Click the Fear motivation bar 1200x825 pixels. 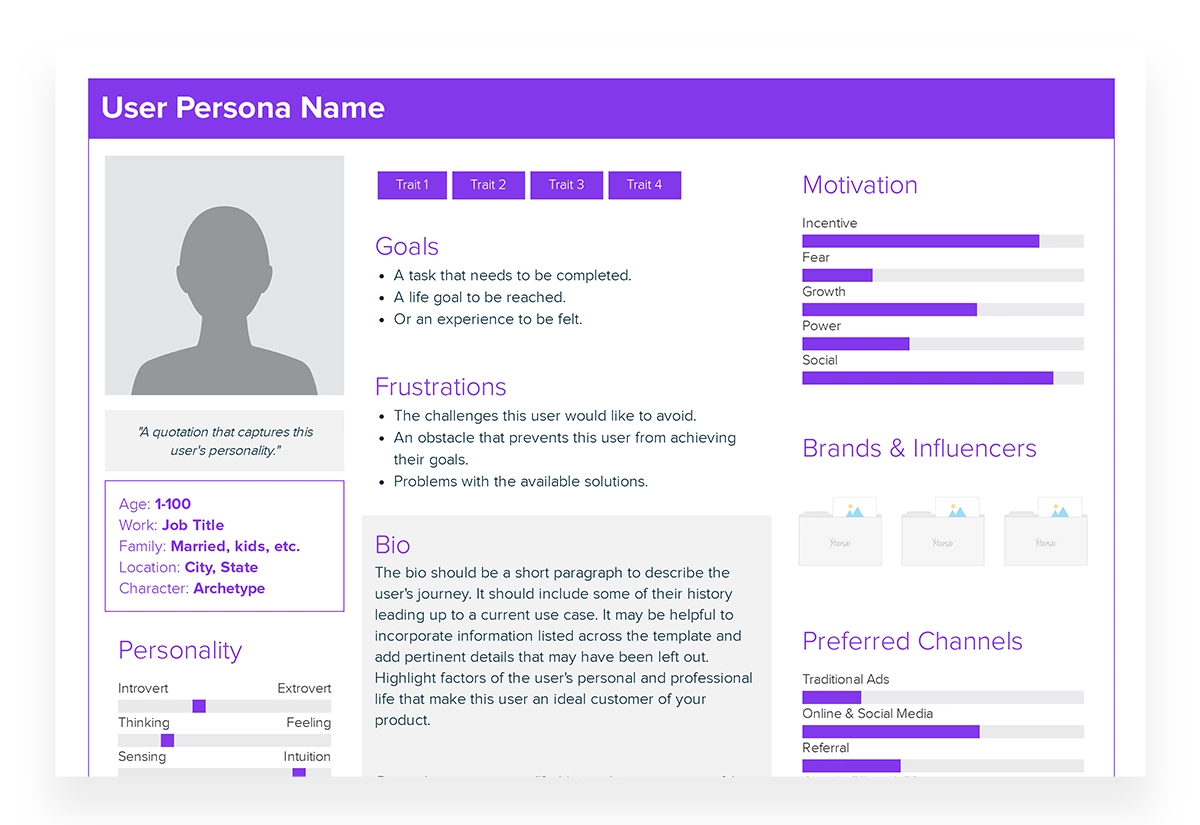tap(836, 274)
